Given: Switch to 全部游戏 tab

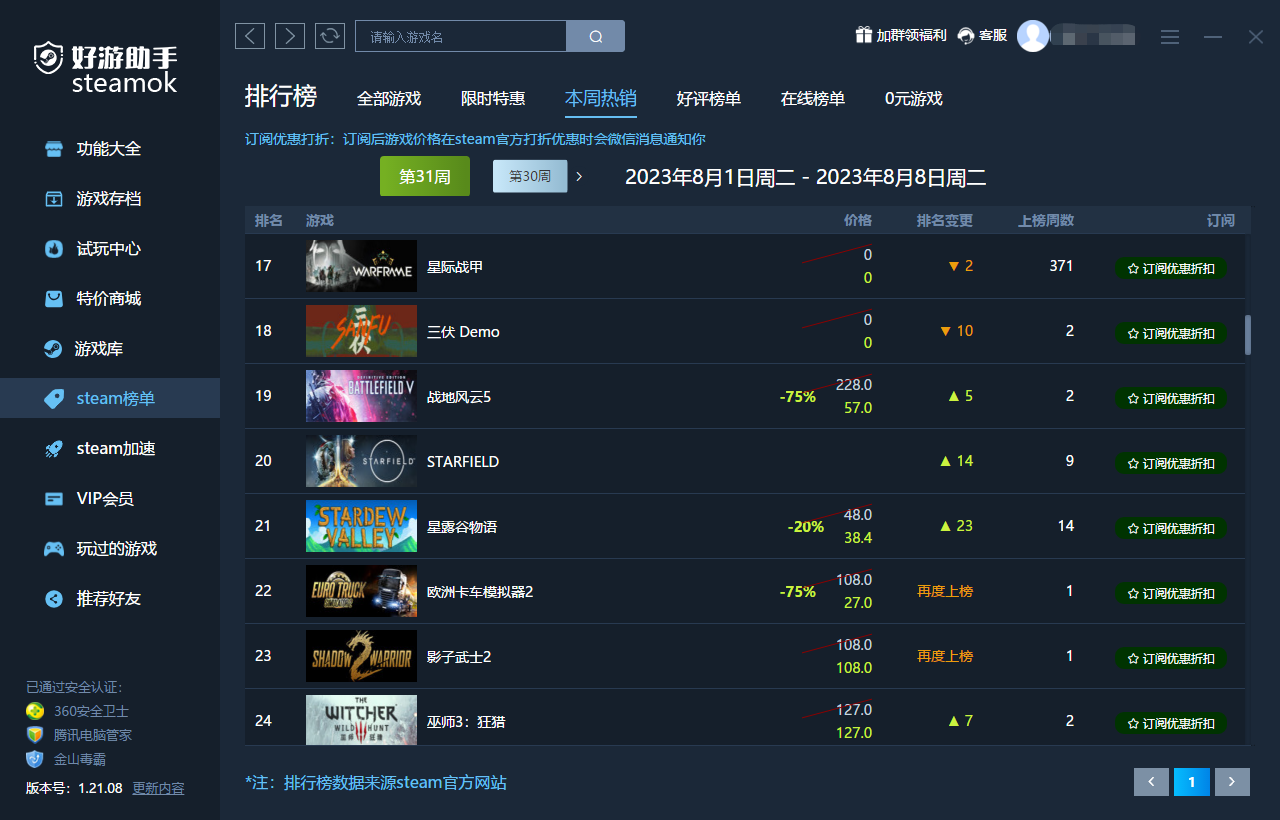Looking at the screenshot, I should point(389,99).
